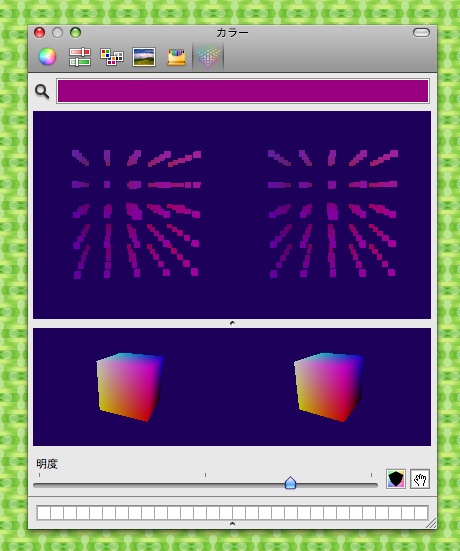460x551 pixels.
Task: Click the current magenta color preview bar
Action: click(x=243, y=91)
